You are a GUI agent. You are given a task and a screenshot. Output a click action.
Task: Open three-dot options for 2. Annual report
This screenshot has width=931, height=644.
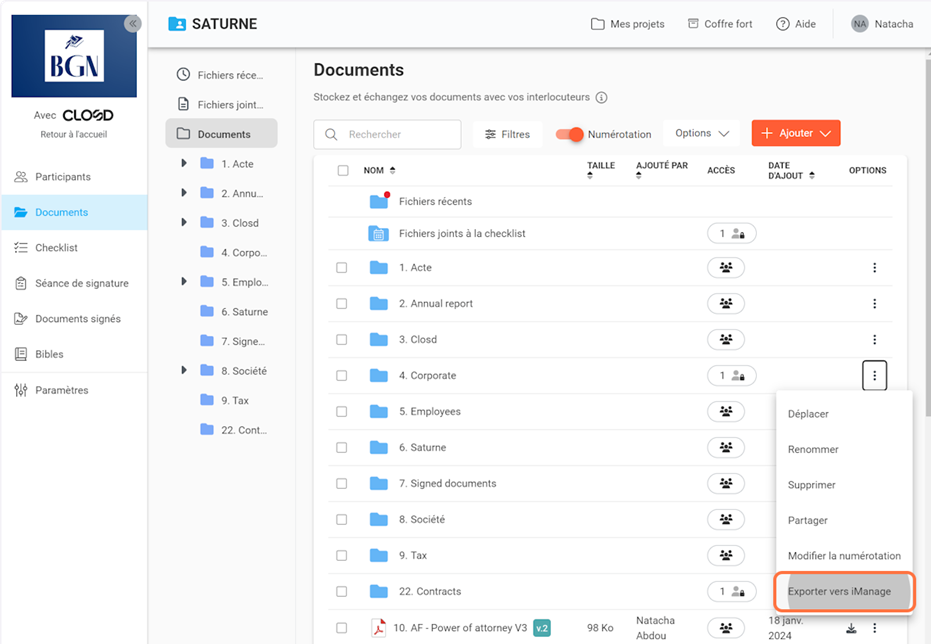874,304
